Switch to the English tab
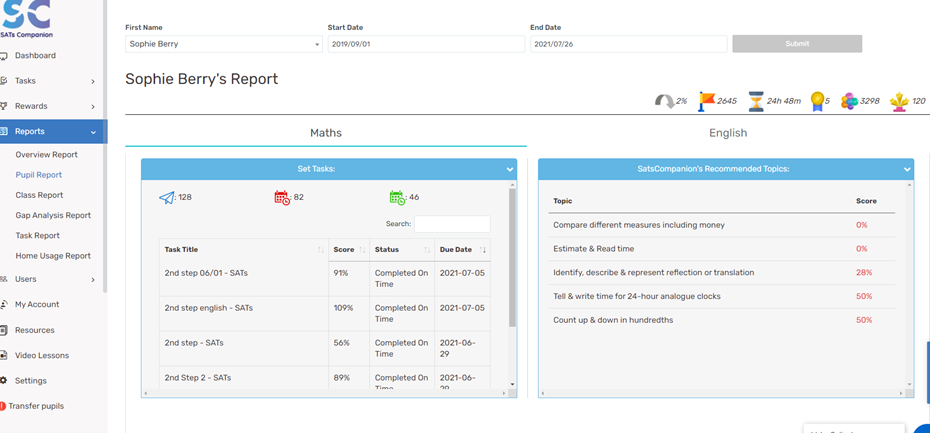Screen dimensions: 930x433 pos(728,133)
